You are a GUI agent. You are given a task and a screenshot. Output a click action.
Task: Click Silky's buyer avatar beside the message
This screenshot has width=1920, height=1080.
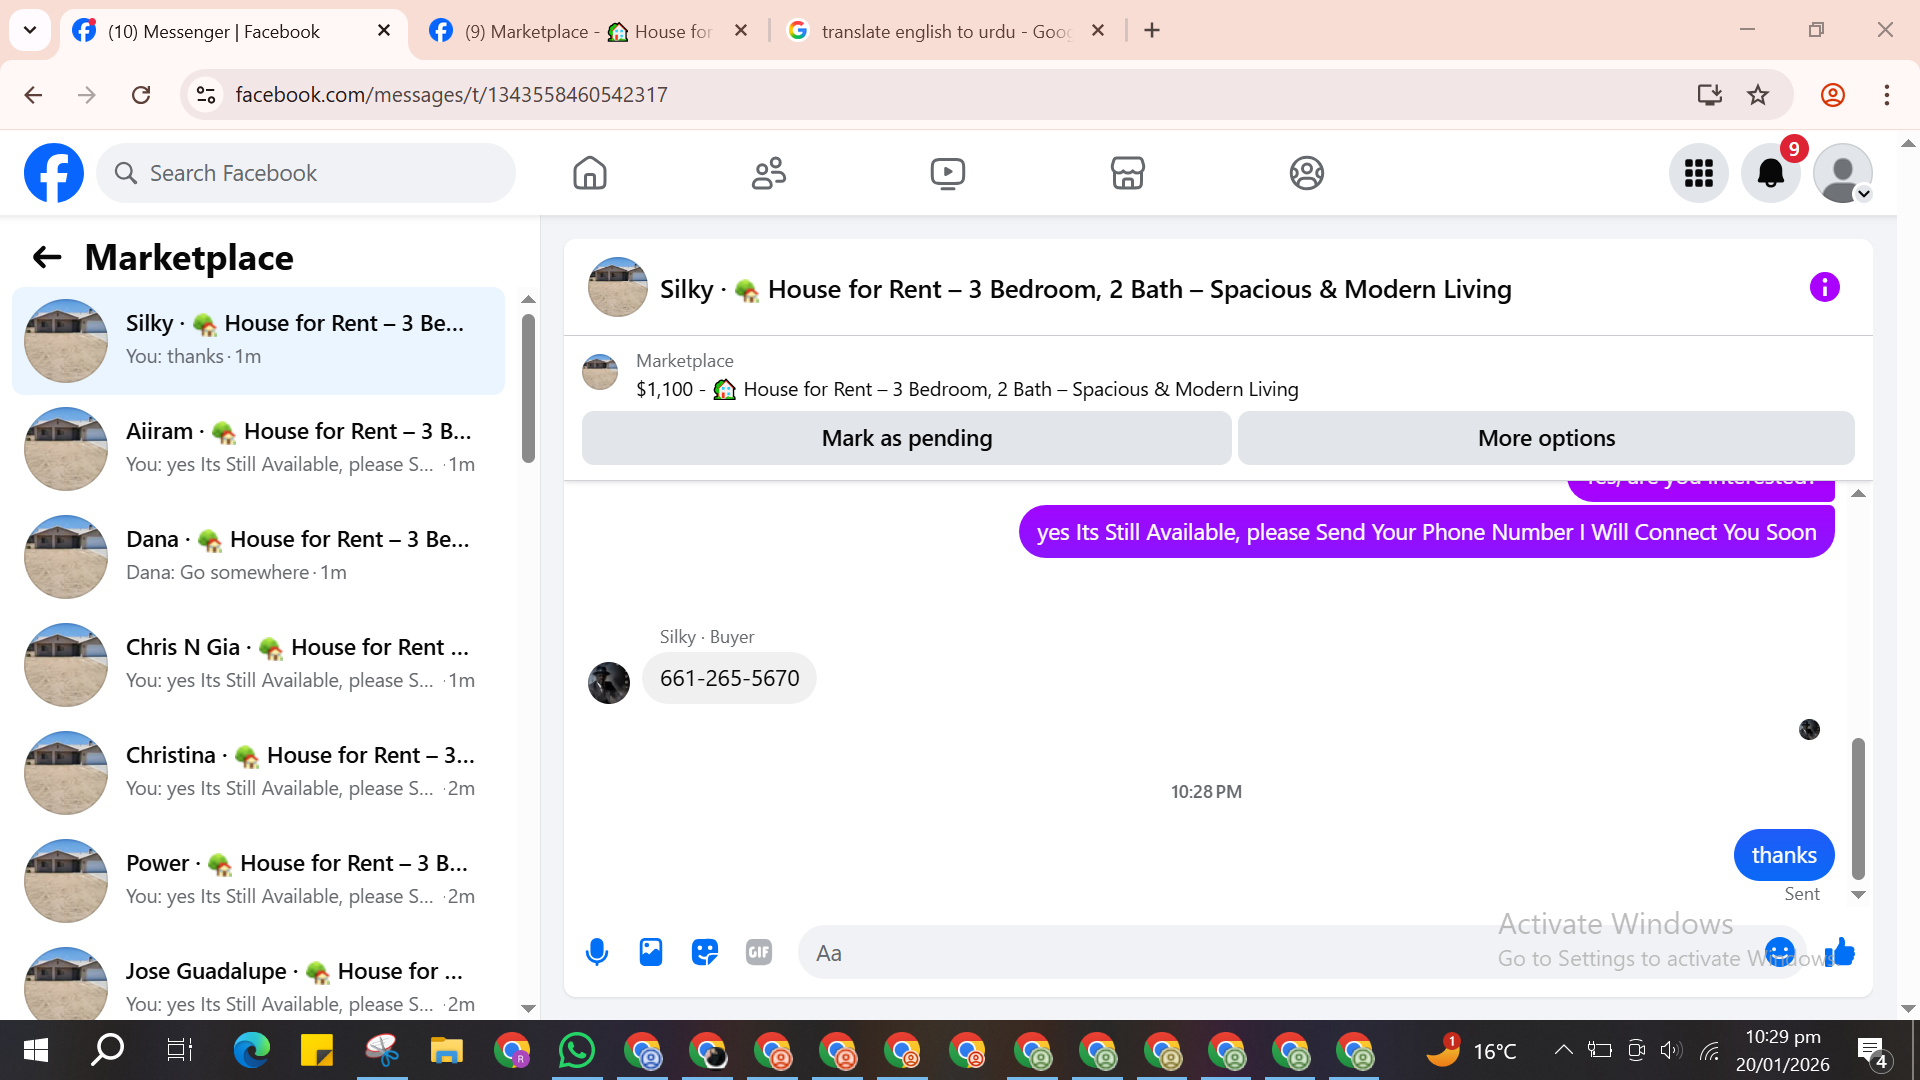609,683
